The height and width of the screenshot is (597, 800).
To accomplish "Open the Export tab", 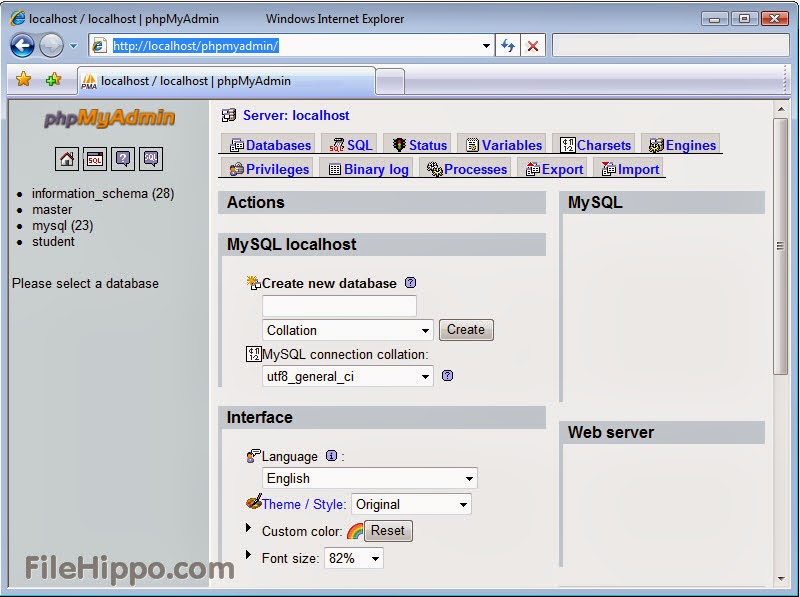I will point(554,169).
